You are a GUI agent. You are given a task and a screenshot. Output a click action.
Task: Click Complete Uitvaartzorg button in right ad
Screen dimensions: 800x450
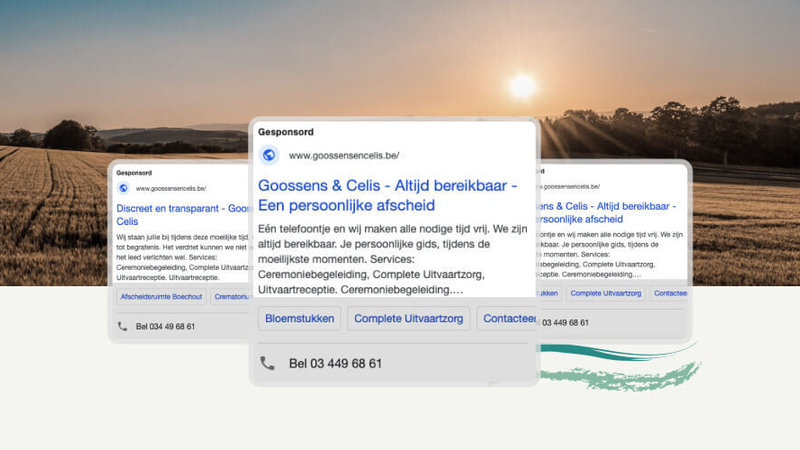[603, 294]
